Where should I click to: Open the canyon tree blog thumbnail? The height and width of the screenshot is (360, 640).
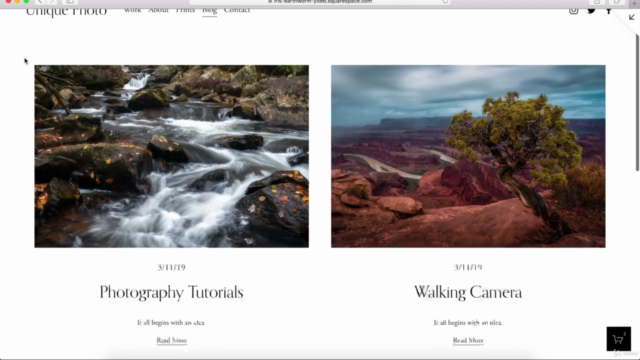pos(468,156)
